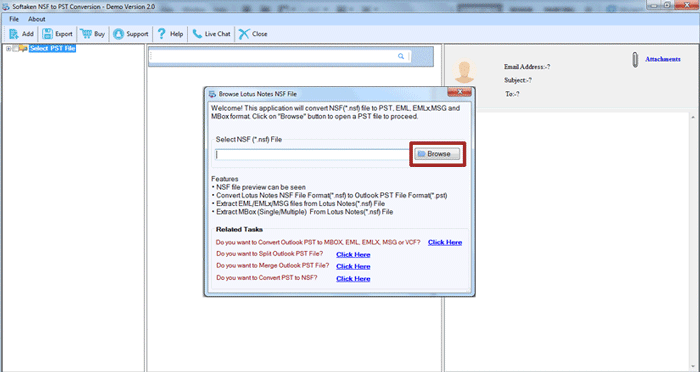700x372 pixels.
Task: Click the 'Subject:-?' label
Action: pos(517,80)
